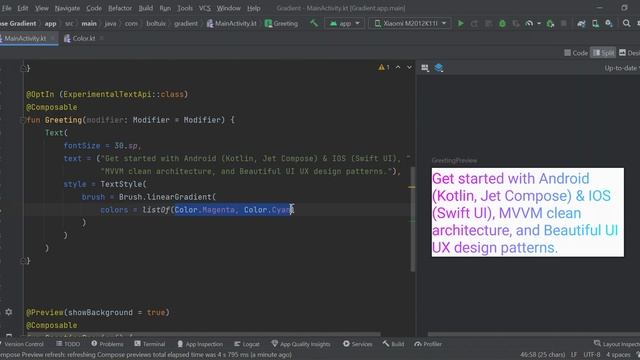This screenshot has width=640, height=360.
Task: Click Greeting in the navigation breadcrumb
Action: click(281, 24)
